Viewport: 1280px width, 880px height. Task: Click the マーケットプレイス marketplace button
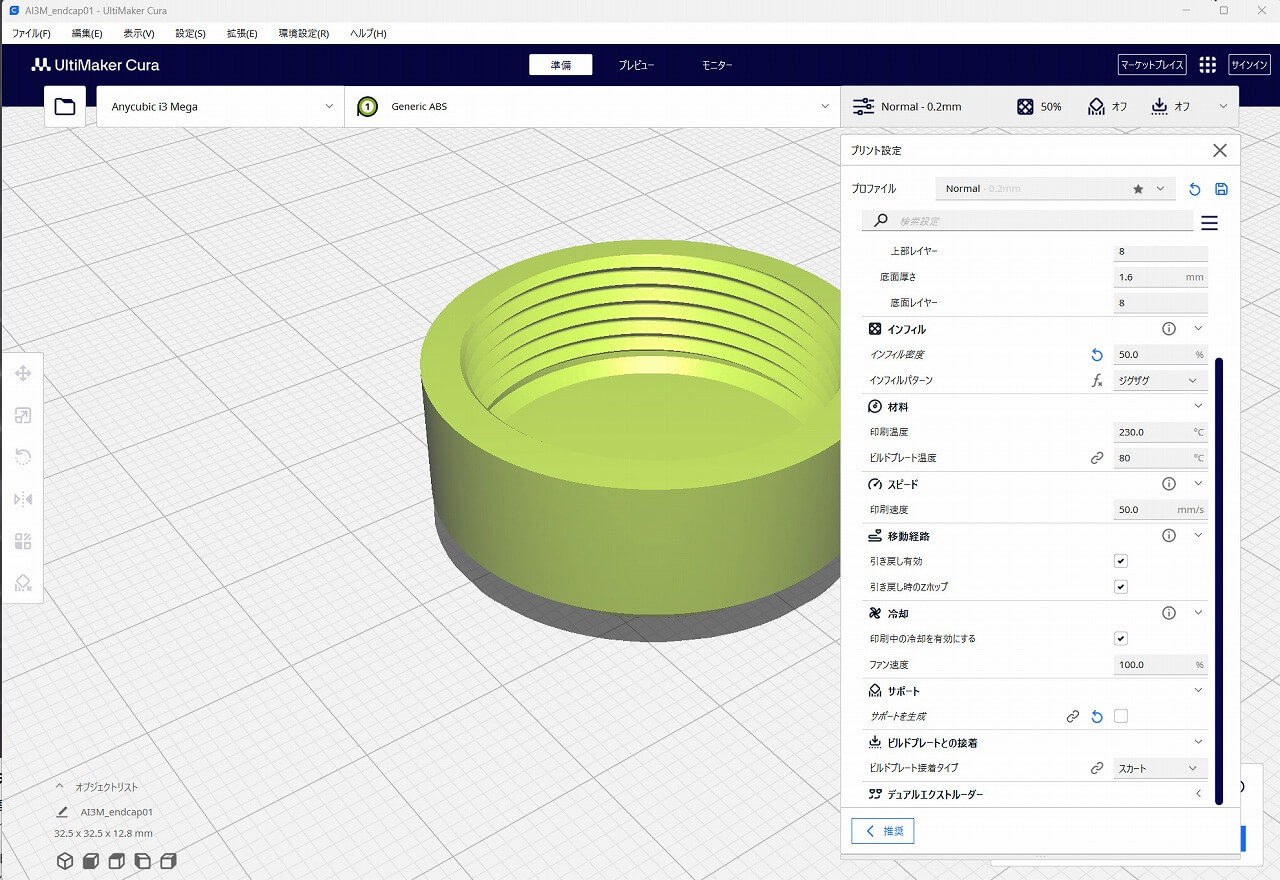click(1152, 65)
